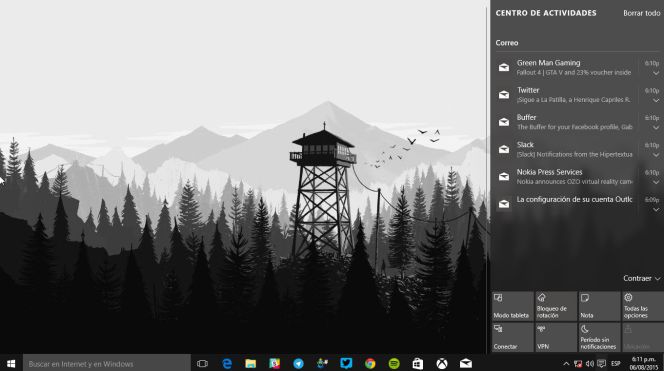The image size is (664, 371).
Task: Expand the Outlook account configuration notification chevron
Action: 656,210
